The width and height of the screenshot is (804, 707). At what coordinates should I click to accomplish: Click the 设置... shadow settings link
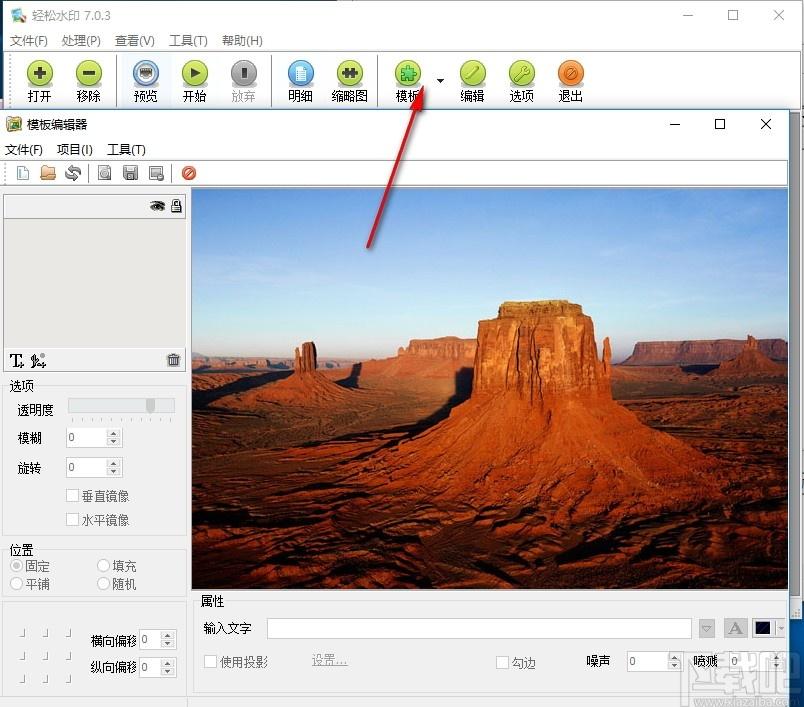[x=329, y=661]
